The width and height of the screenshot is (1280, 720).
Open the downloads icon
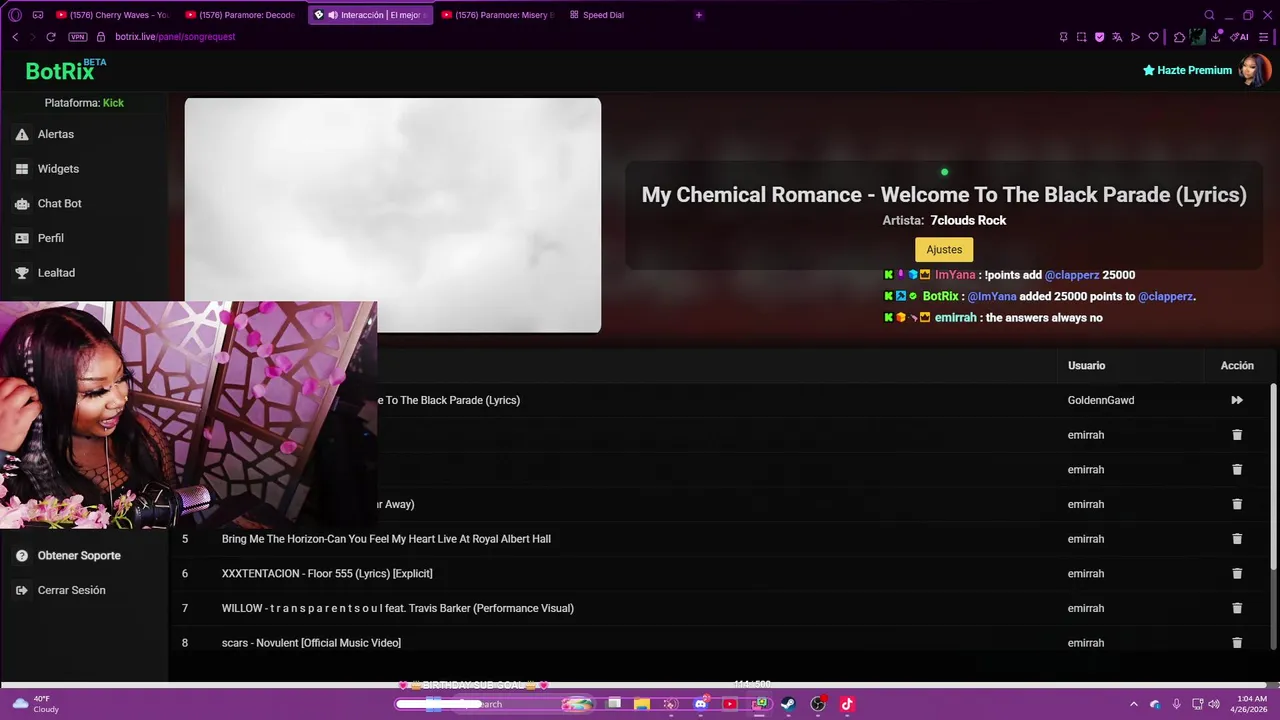1217,37
